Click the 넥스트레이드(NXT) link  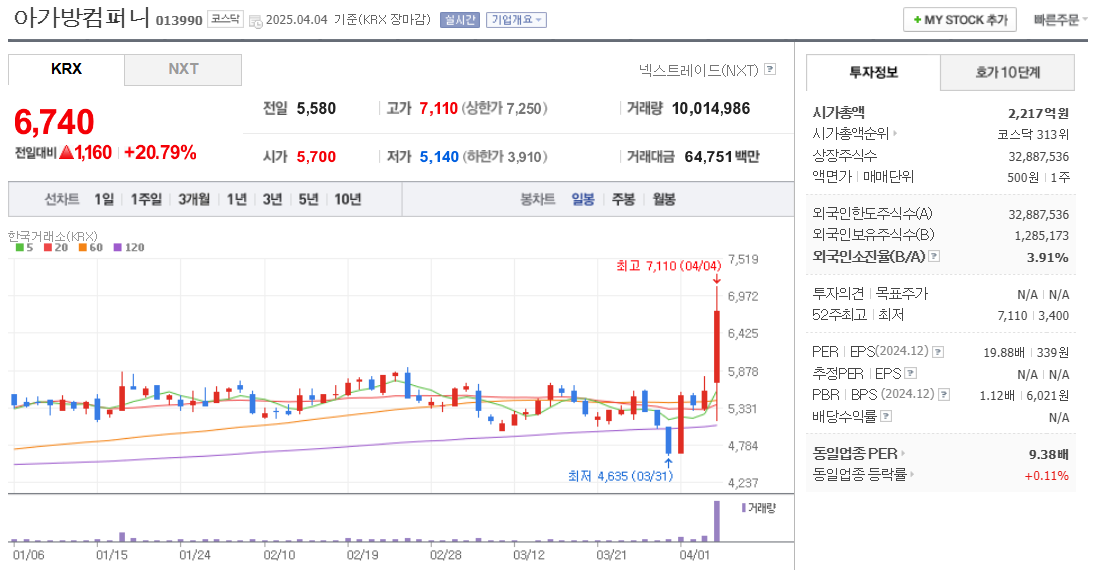(698, 69)
